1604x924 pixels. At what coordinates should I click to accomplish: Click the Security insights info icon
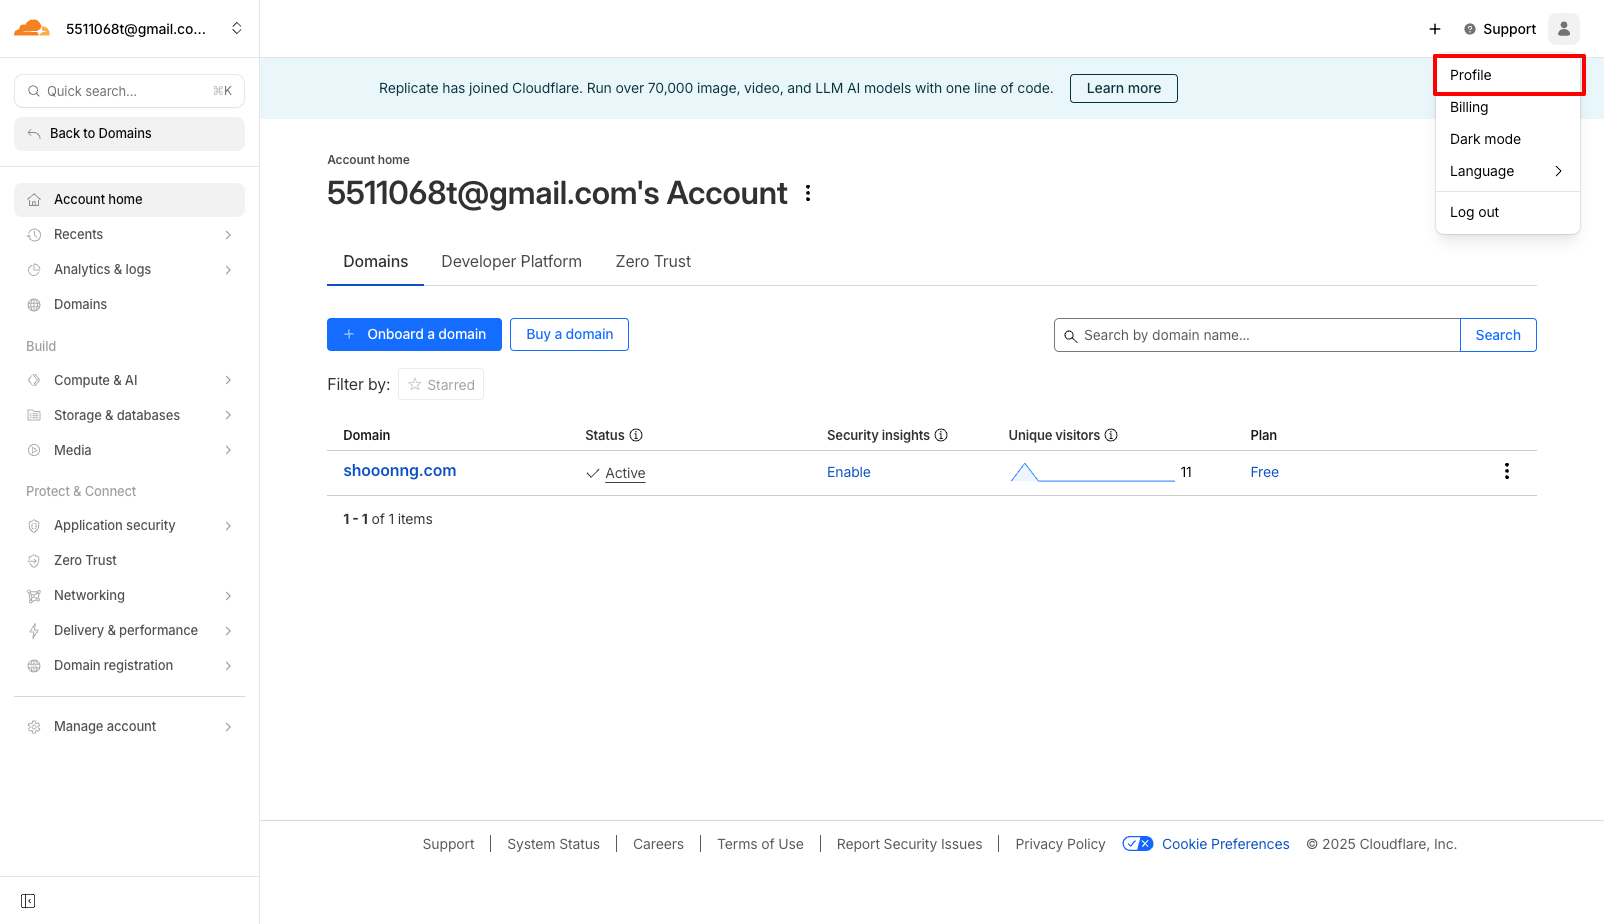click(x=941, y=435)
